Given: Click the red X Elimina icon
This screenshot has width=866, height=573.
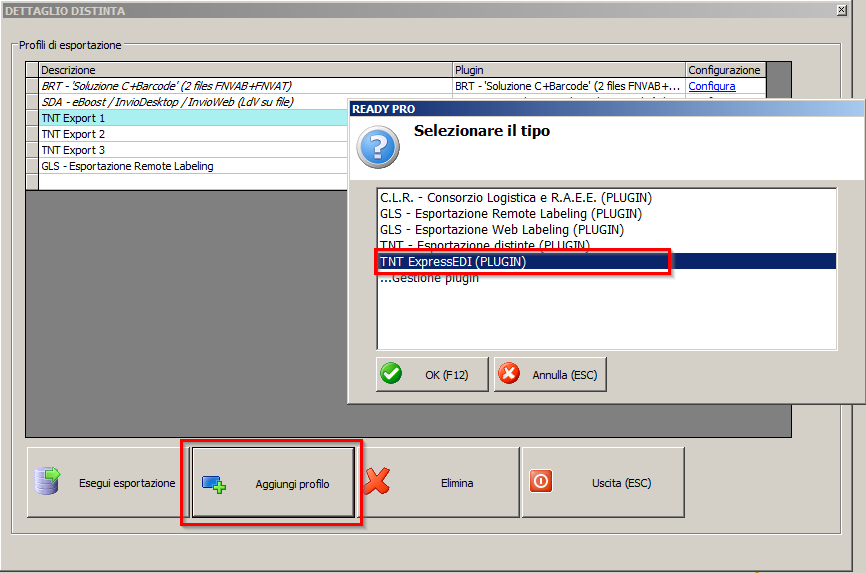Looking at the screenshot, I should [x=377, y=481].
